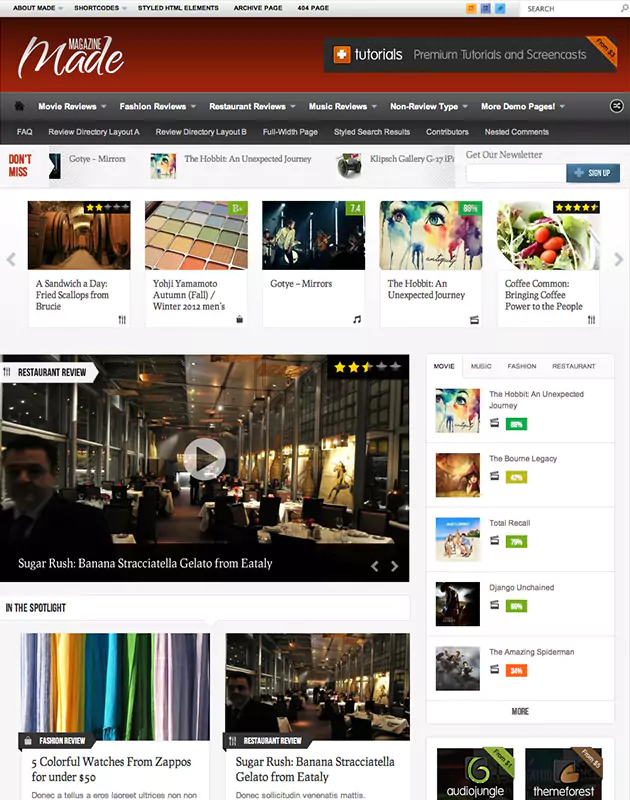Click the search magnifier icon
Viewport: 630px width, 800px height.
(x=624, y=8)
